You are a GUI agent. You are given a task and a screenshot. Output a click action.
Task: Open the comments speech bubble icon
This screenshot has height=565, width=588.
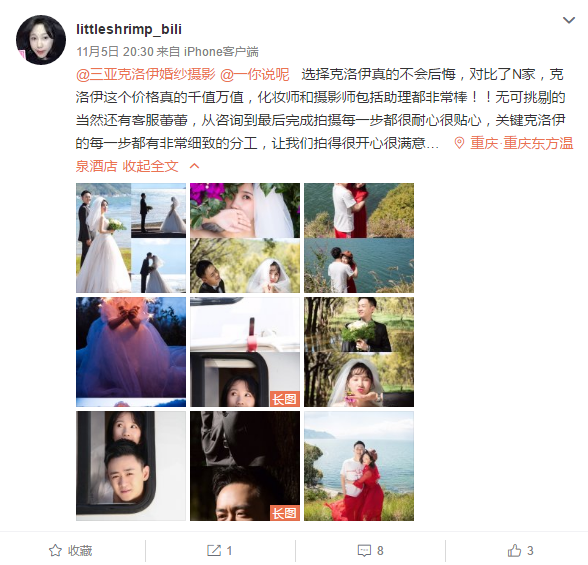tap(364, 550)
